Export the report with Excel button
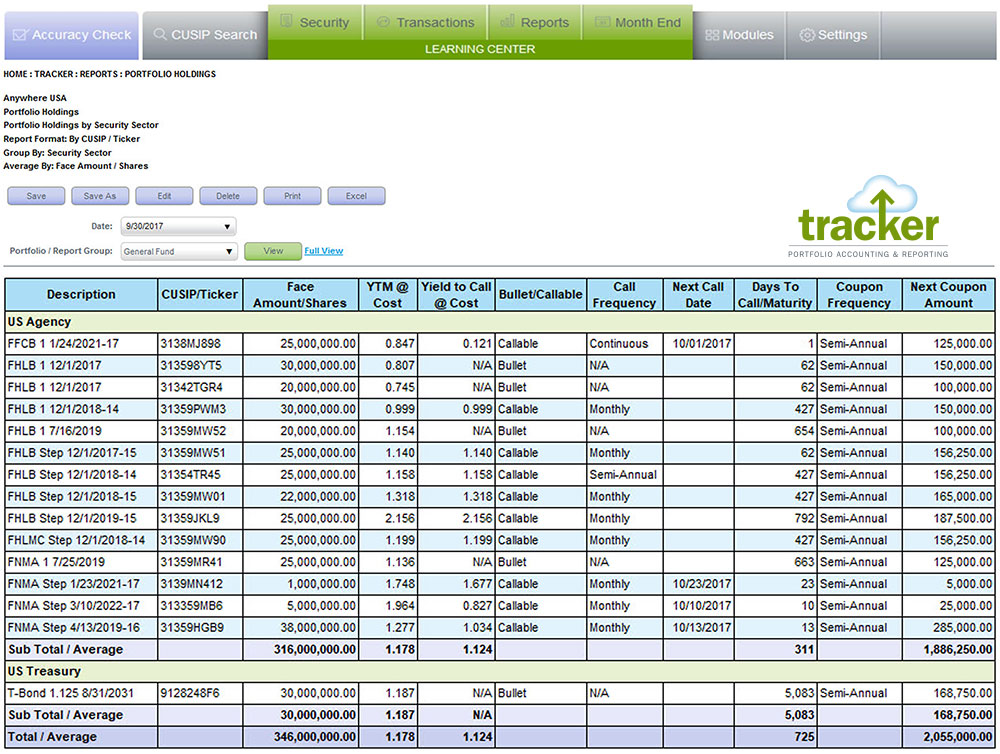The image size is (1000, 754). point(356,196)
